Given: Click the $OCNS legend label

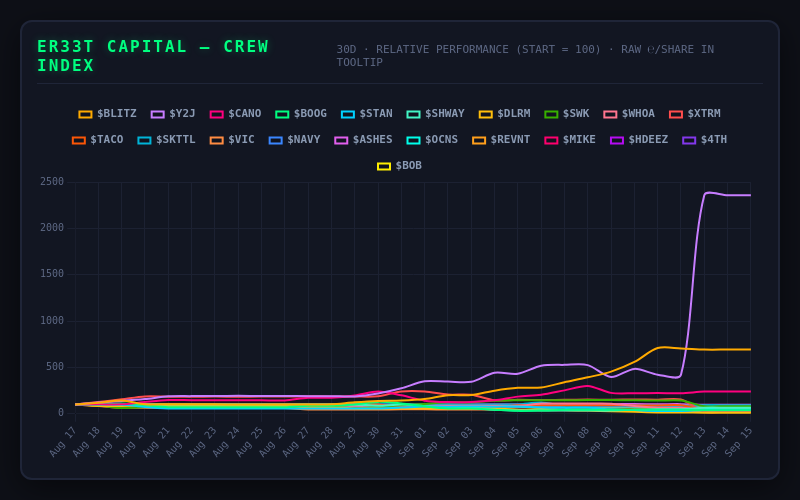Looking at the screenshot, I should coord(441,139).
